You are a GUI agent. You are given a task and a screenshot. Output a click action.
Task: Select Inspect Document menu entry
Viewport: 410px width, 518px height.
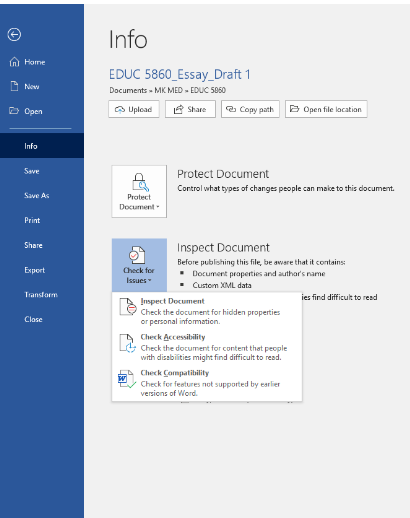point(207,311)
